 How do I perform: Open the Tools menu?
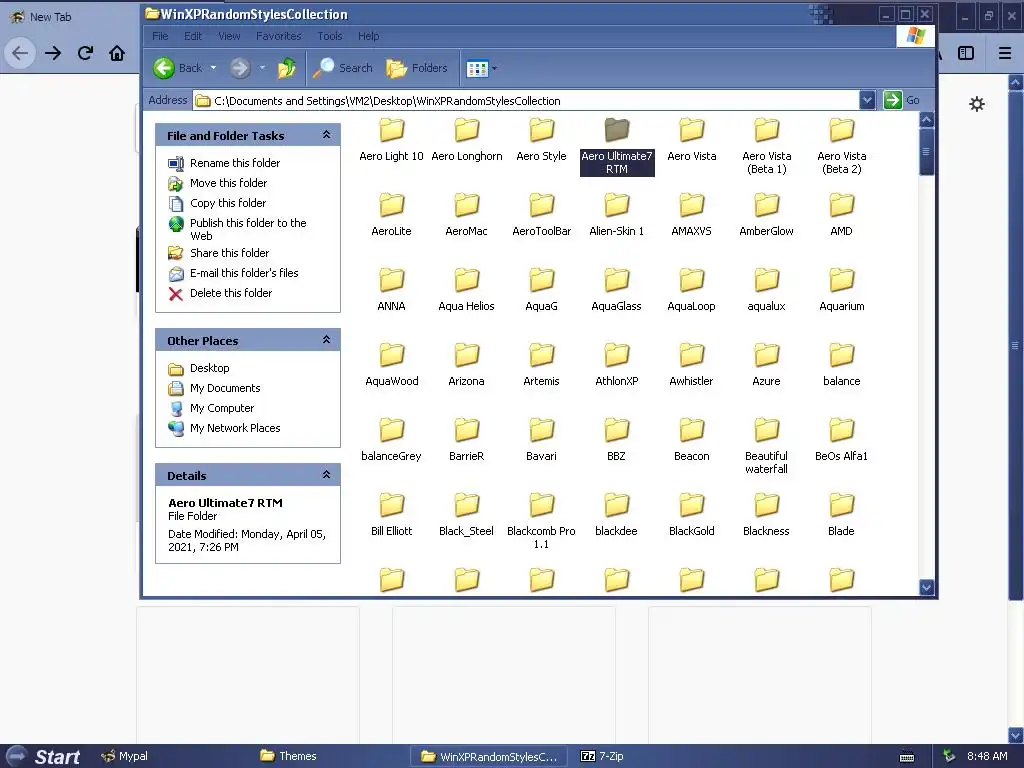tap(330, 36)
